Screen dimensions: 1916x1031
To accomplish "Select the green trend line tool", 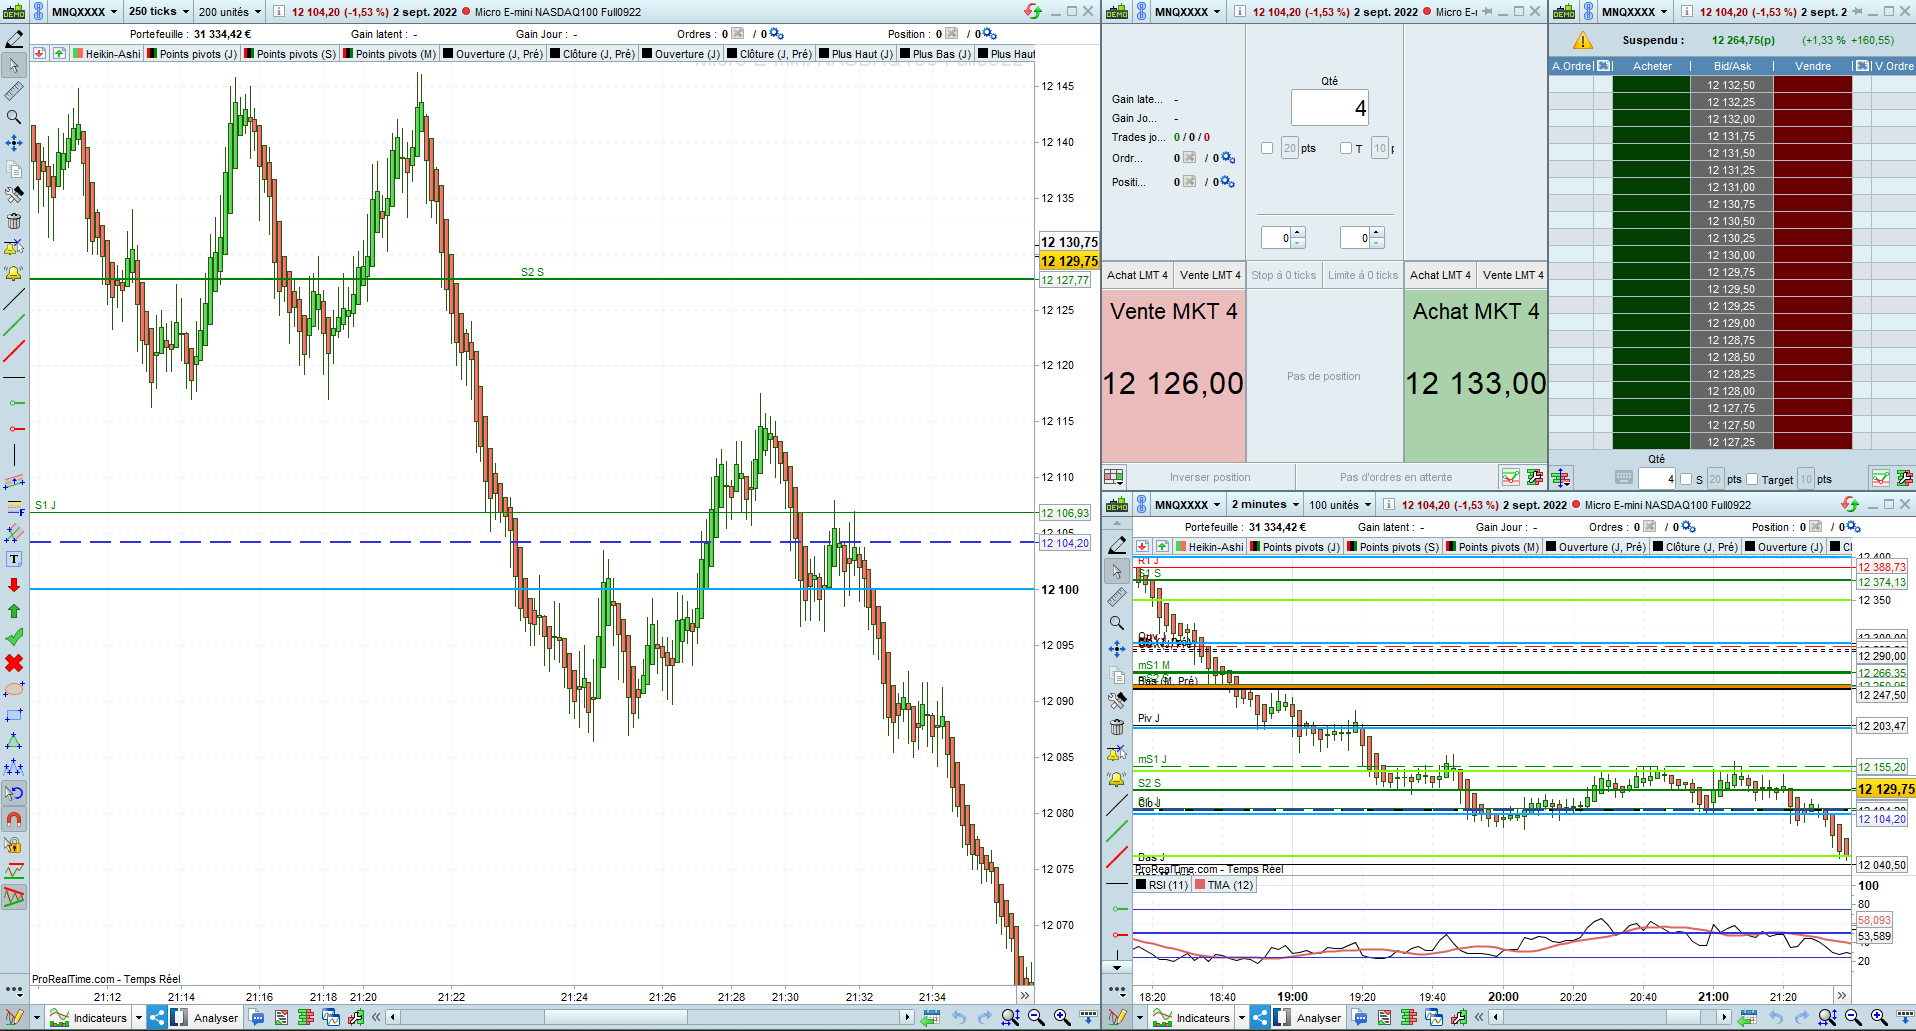I will 14,325.
